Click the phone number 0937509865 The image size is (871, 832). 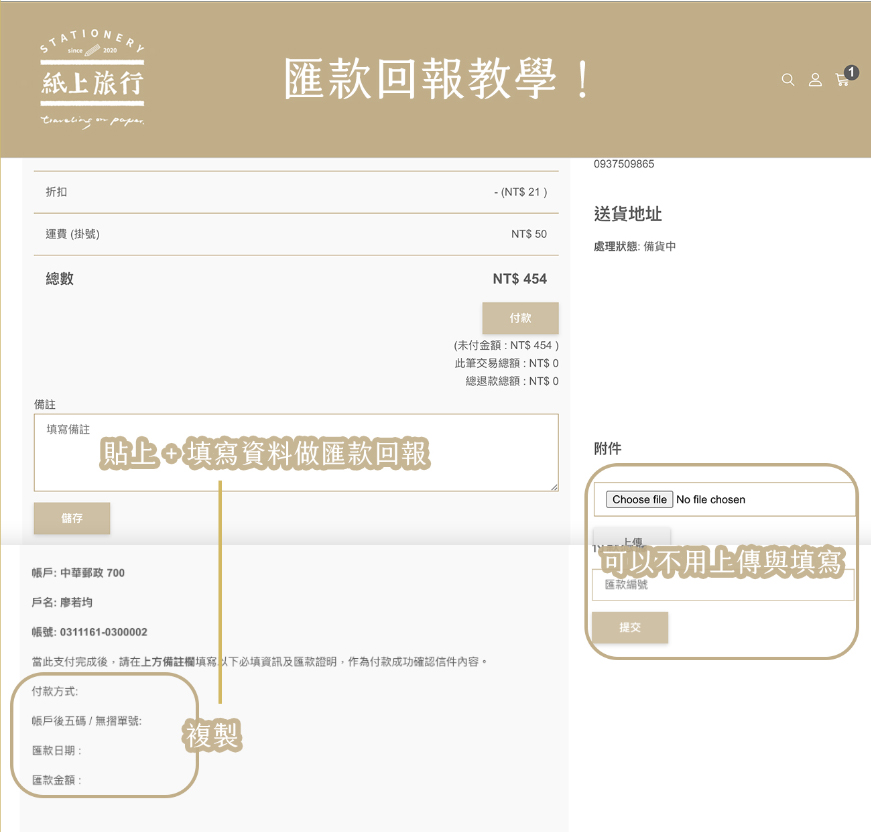(624, 164)
